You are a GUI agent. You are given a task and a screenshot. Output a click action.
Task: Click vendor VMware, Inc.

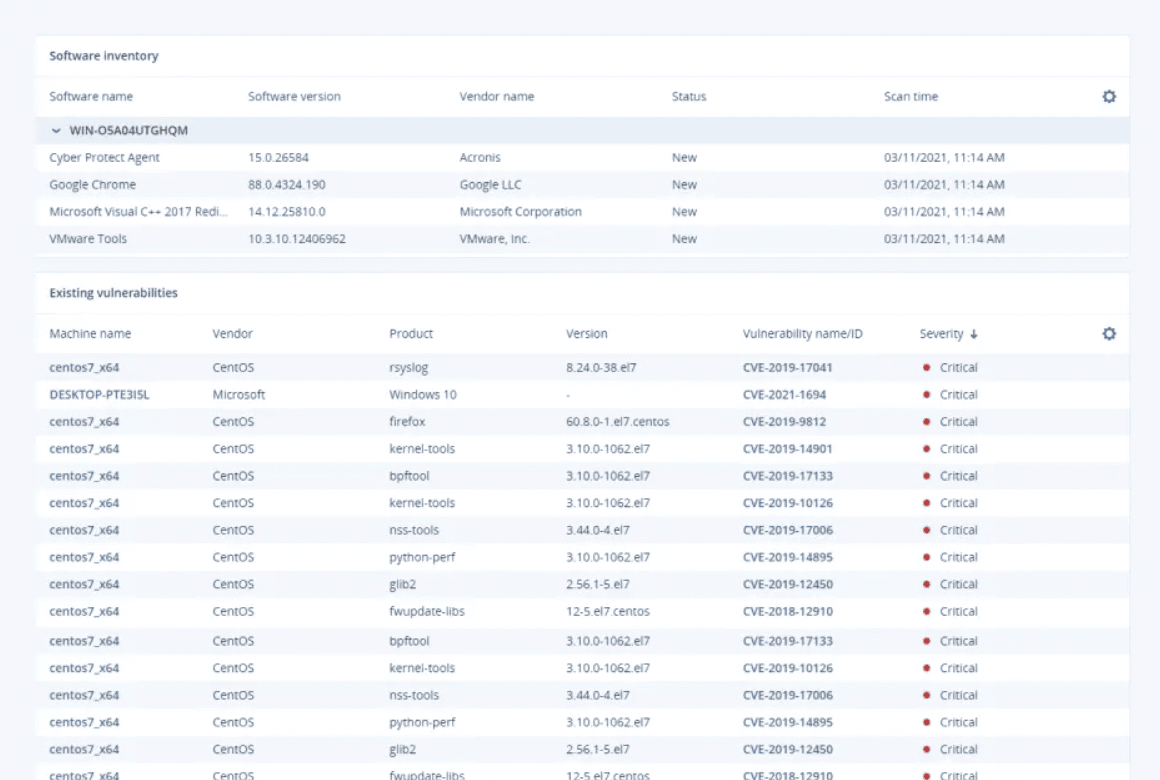tap(494, 239)
